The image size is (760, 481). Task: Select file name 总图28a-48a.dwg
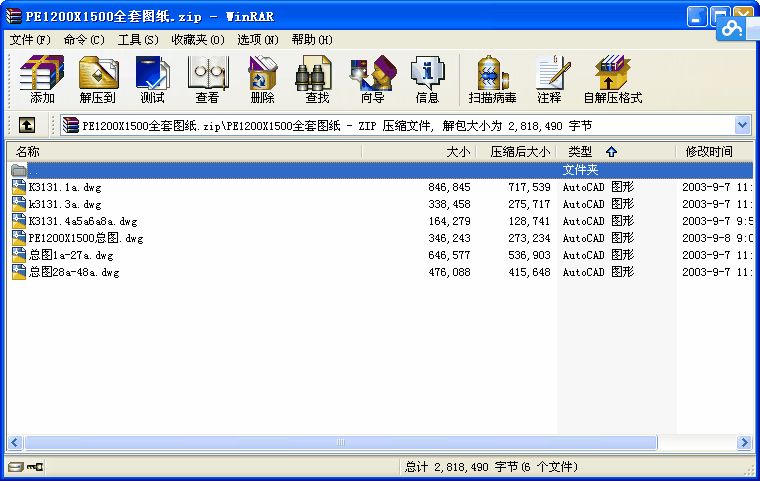74,272
